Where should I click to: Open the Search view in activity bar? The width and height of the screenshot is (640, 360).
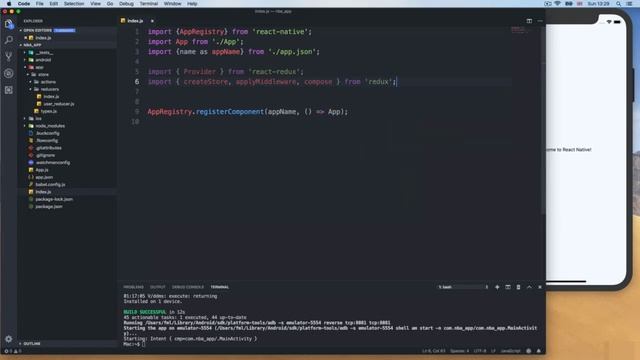9,40
